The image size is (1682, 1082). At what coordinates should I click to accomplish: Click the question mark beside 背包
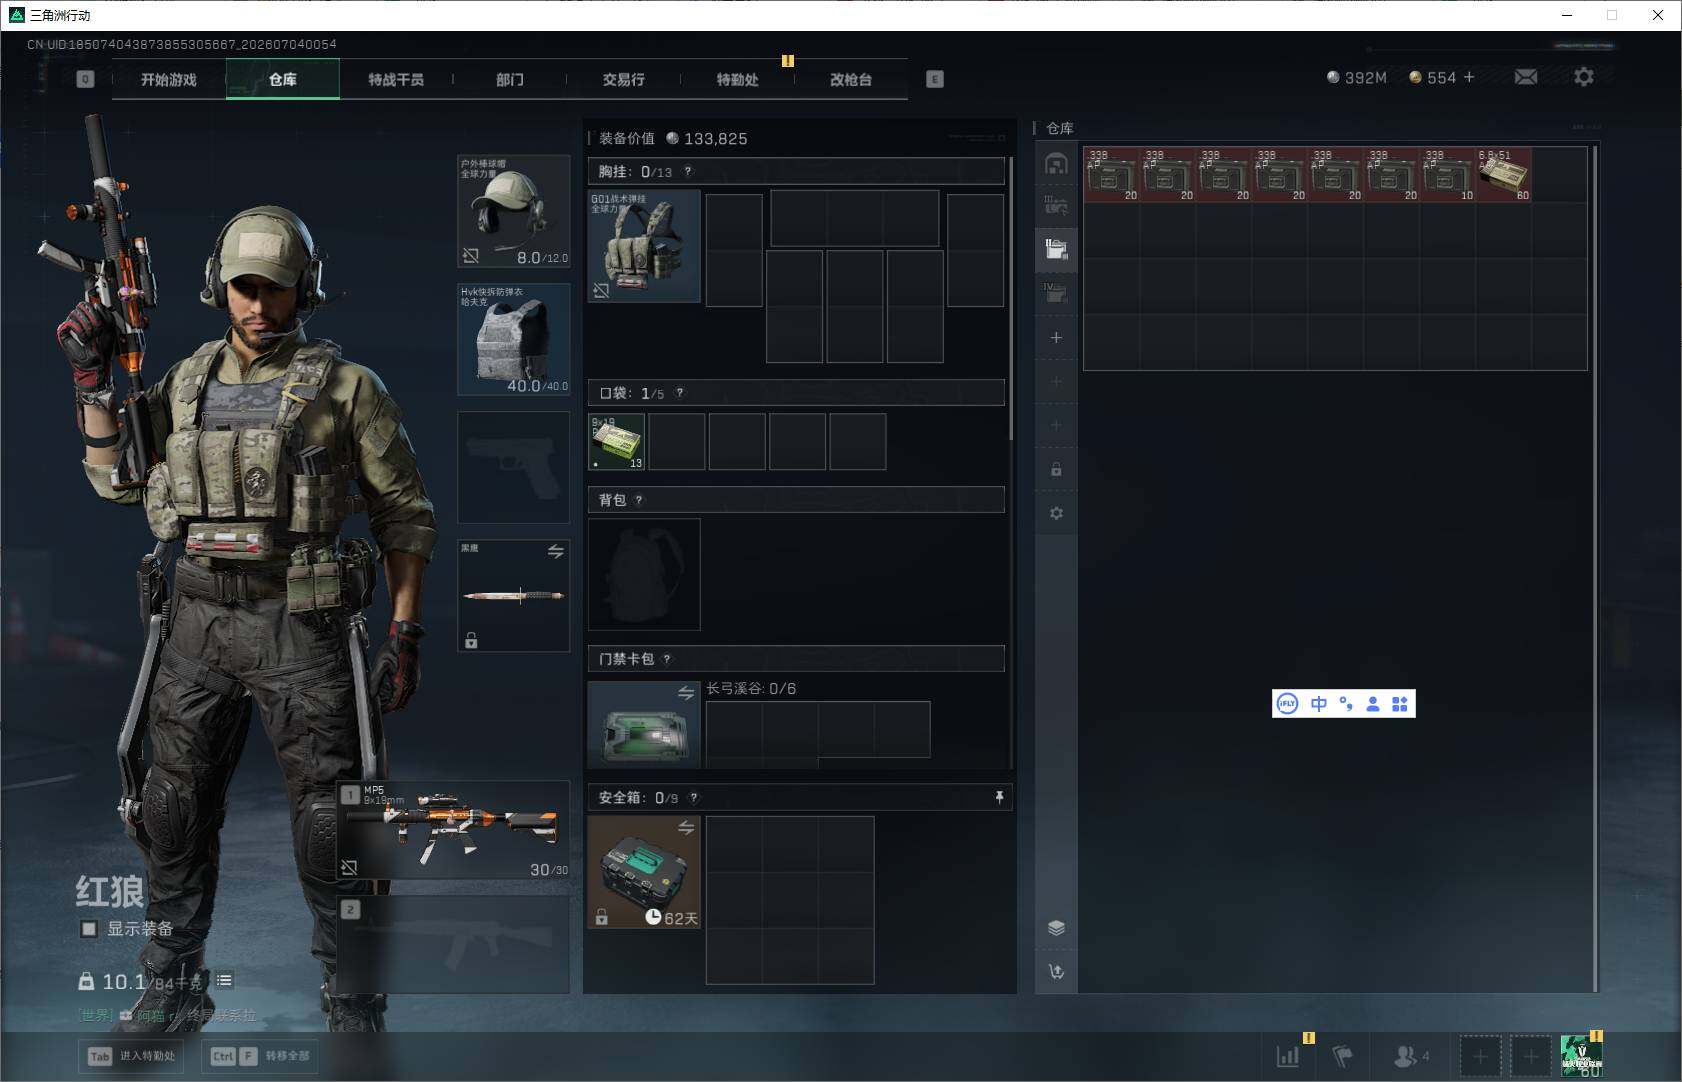click(639, 500)
